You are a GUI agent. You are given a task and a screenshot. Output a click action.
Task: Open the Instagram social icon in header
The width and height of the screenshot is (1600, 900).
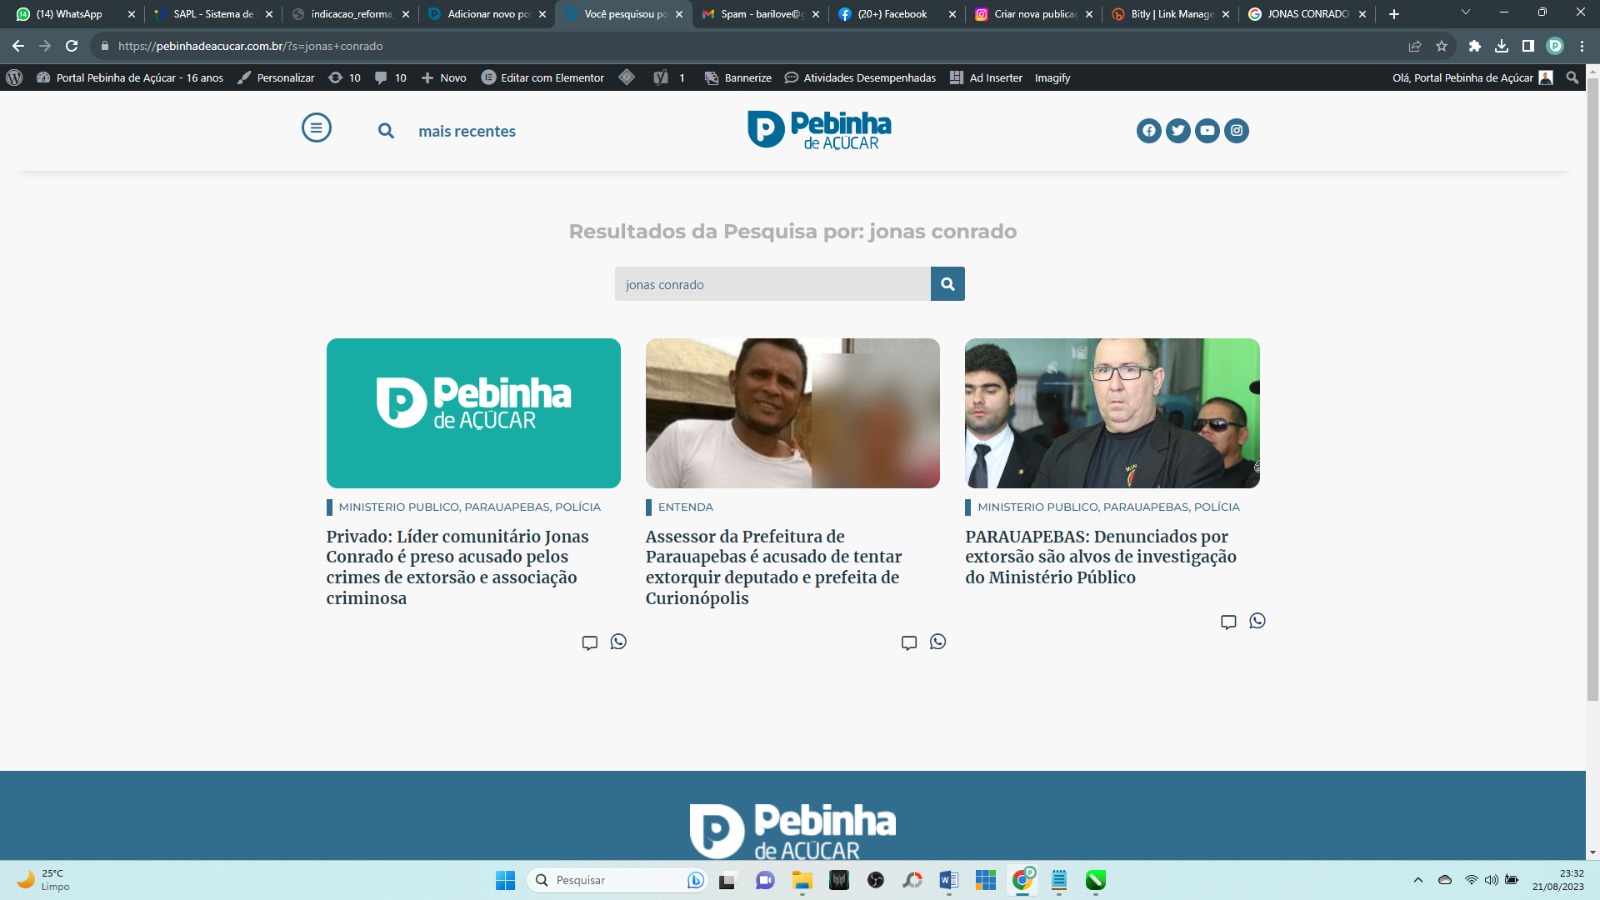[x=1236, y=131]
